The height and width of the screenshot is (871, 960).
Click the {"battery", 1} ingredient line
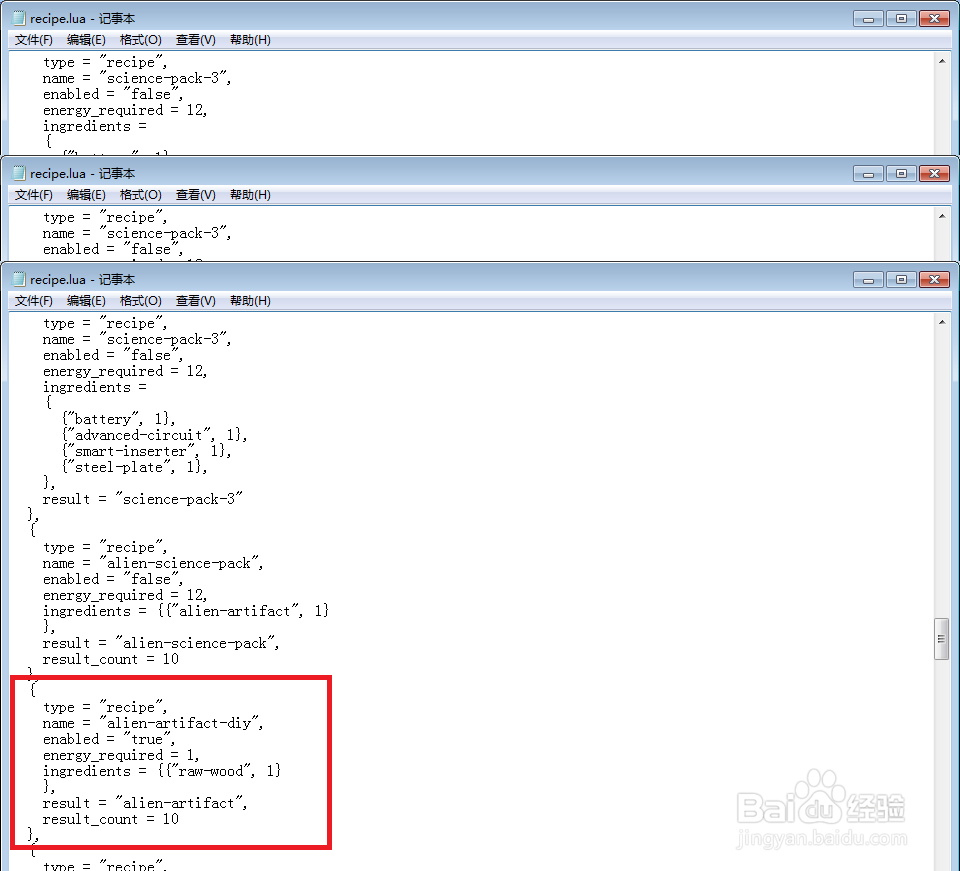point(119,419)
